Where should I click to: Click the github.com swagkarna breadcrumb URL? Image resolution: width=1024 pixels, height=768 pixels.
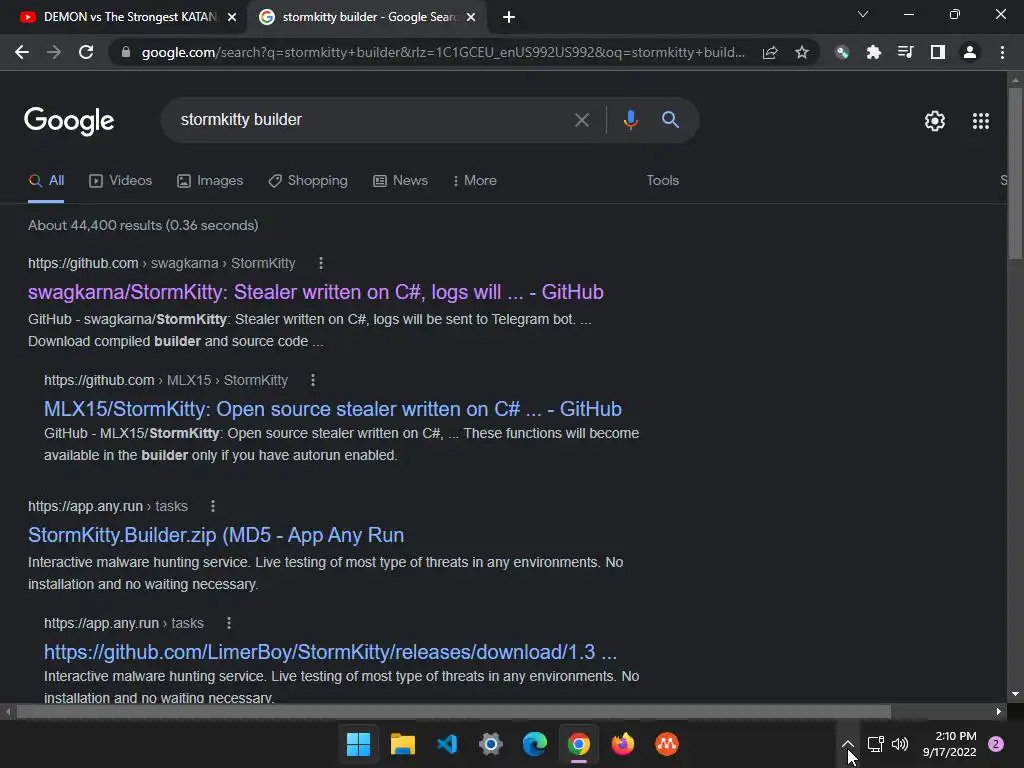(x=162, y=263)
